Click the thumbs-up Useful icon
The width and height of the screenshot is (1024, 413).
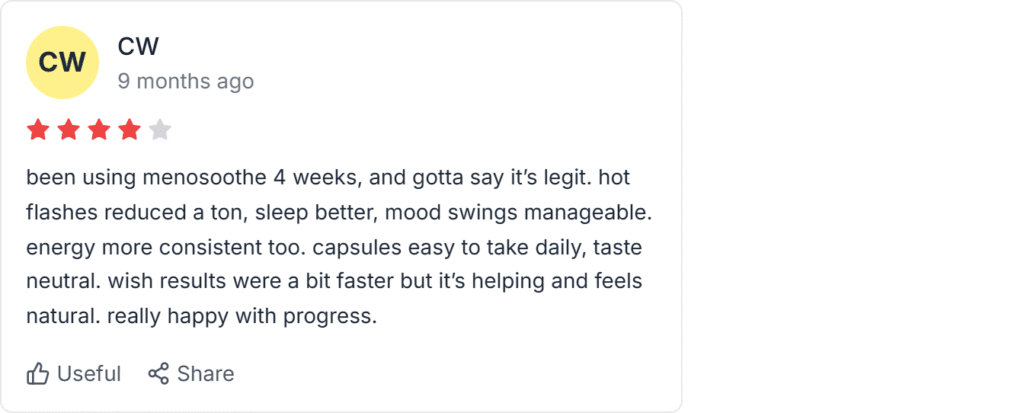coord(38,374)
